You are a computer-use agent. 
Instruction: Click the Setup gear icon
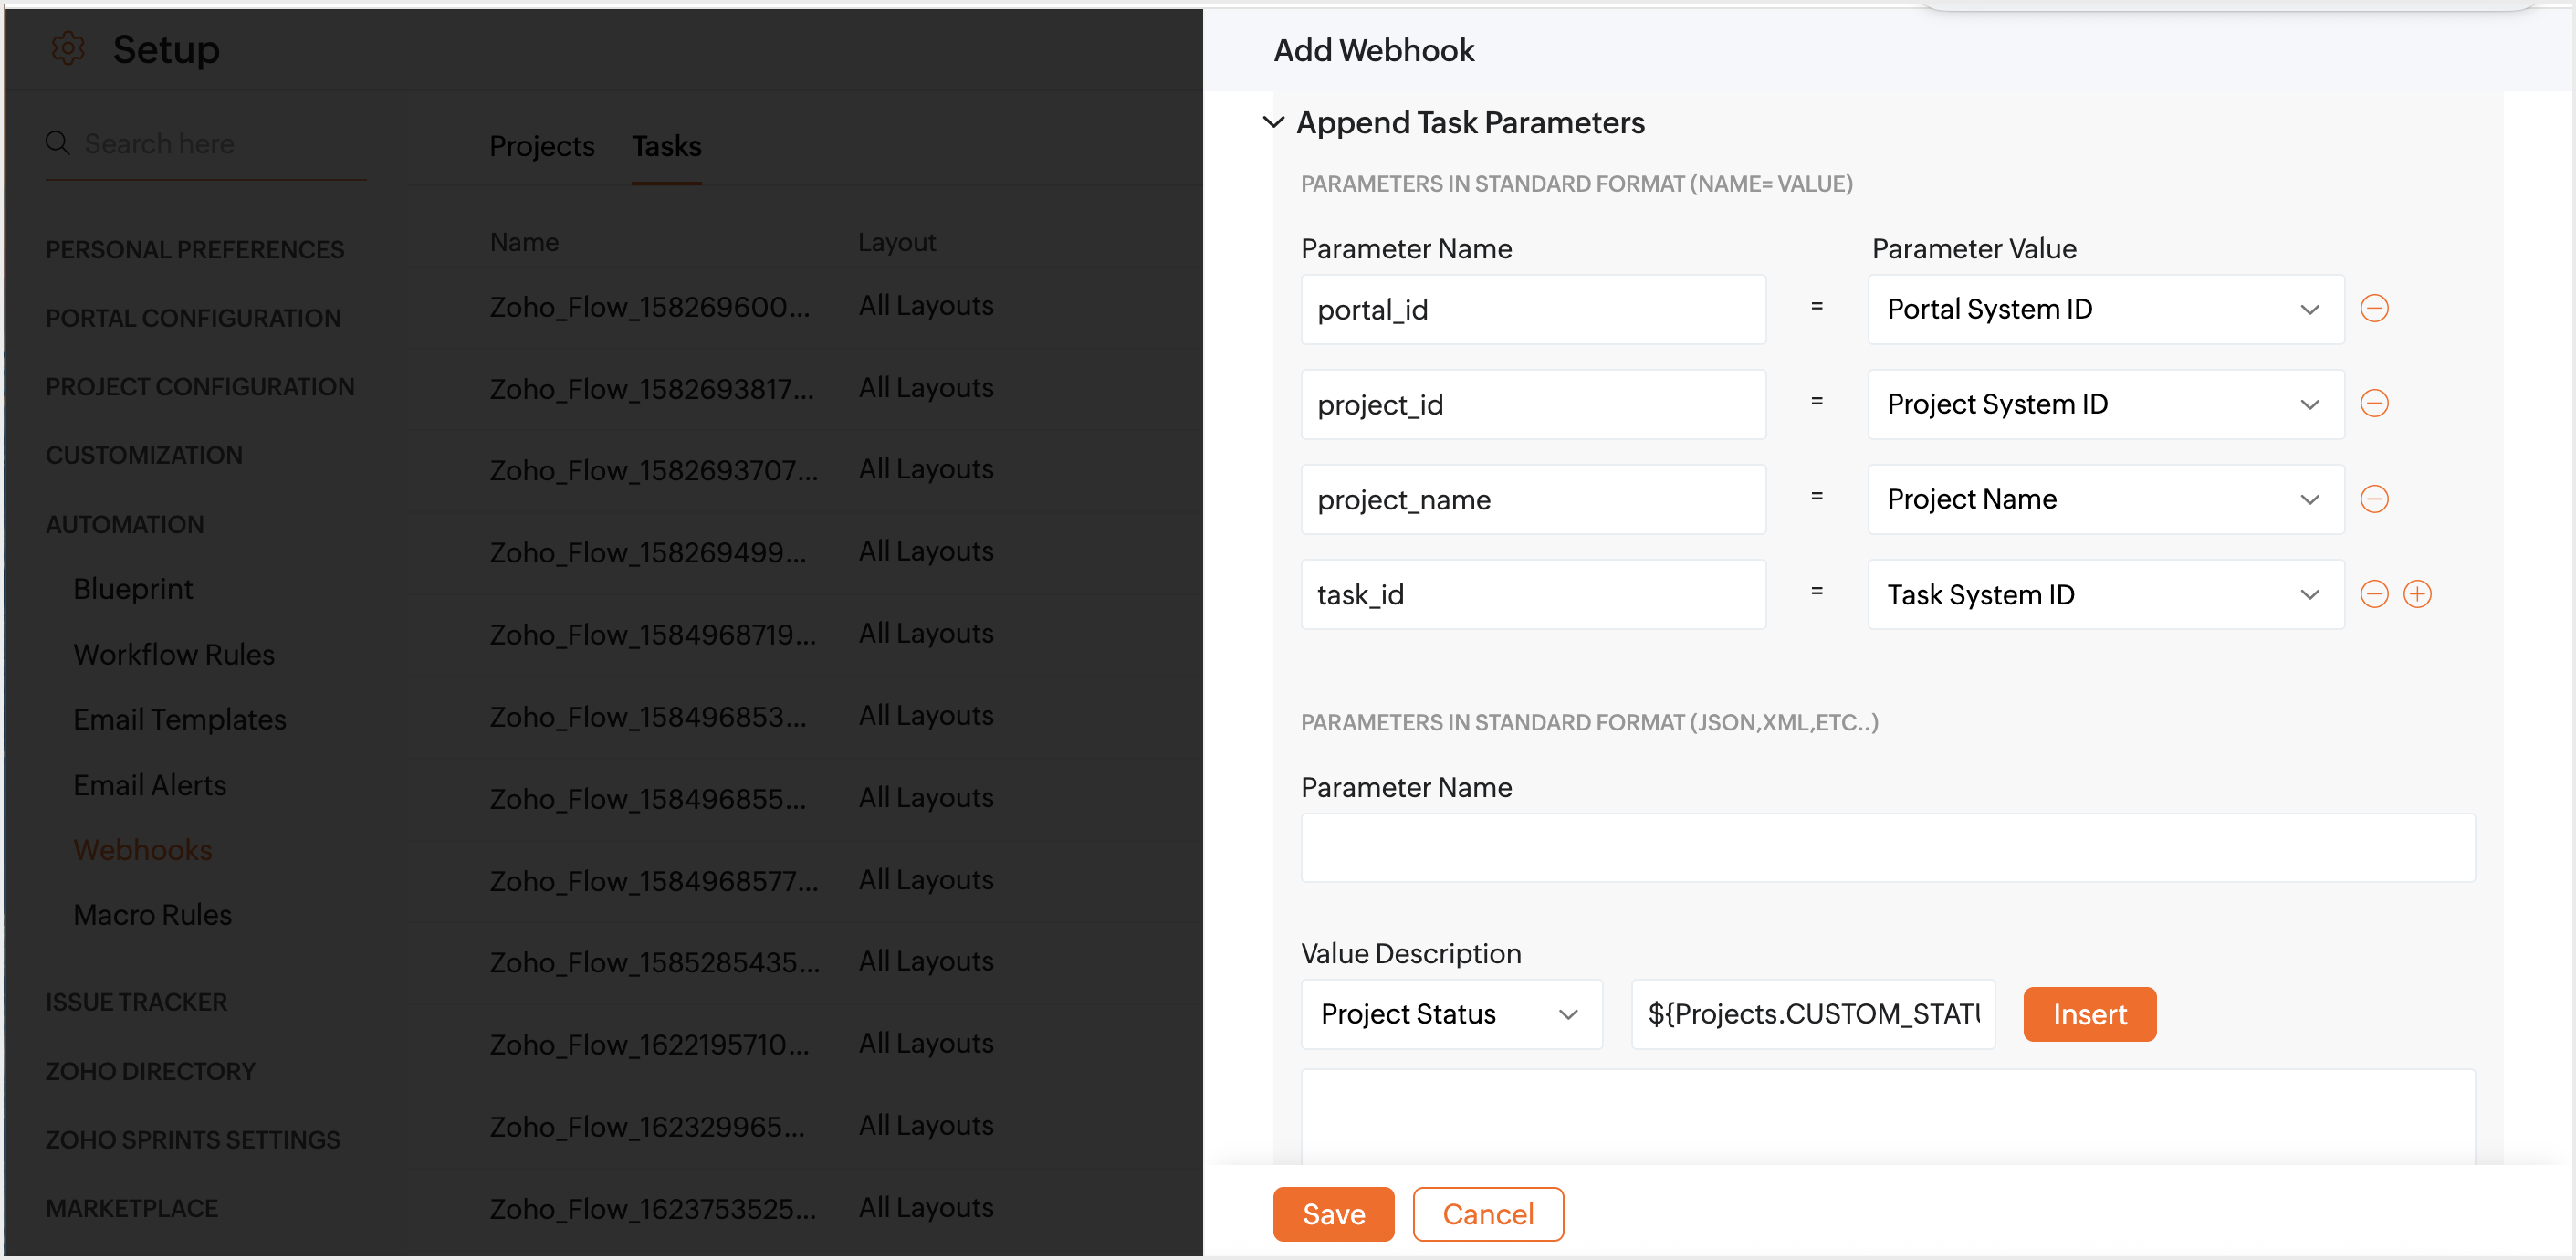click(x=68, y=48)
